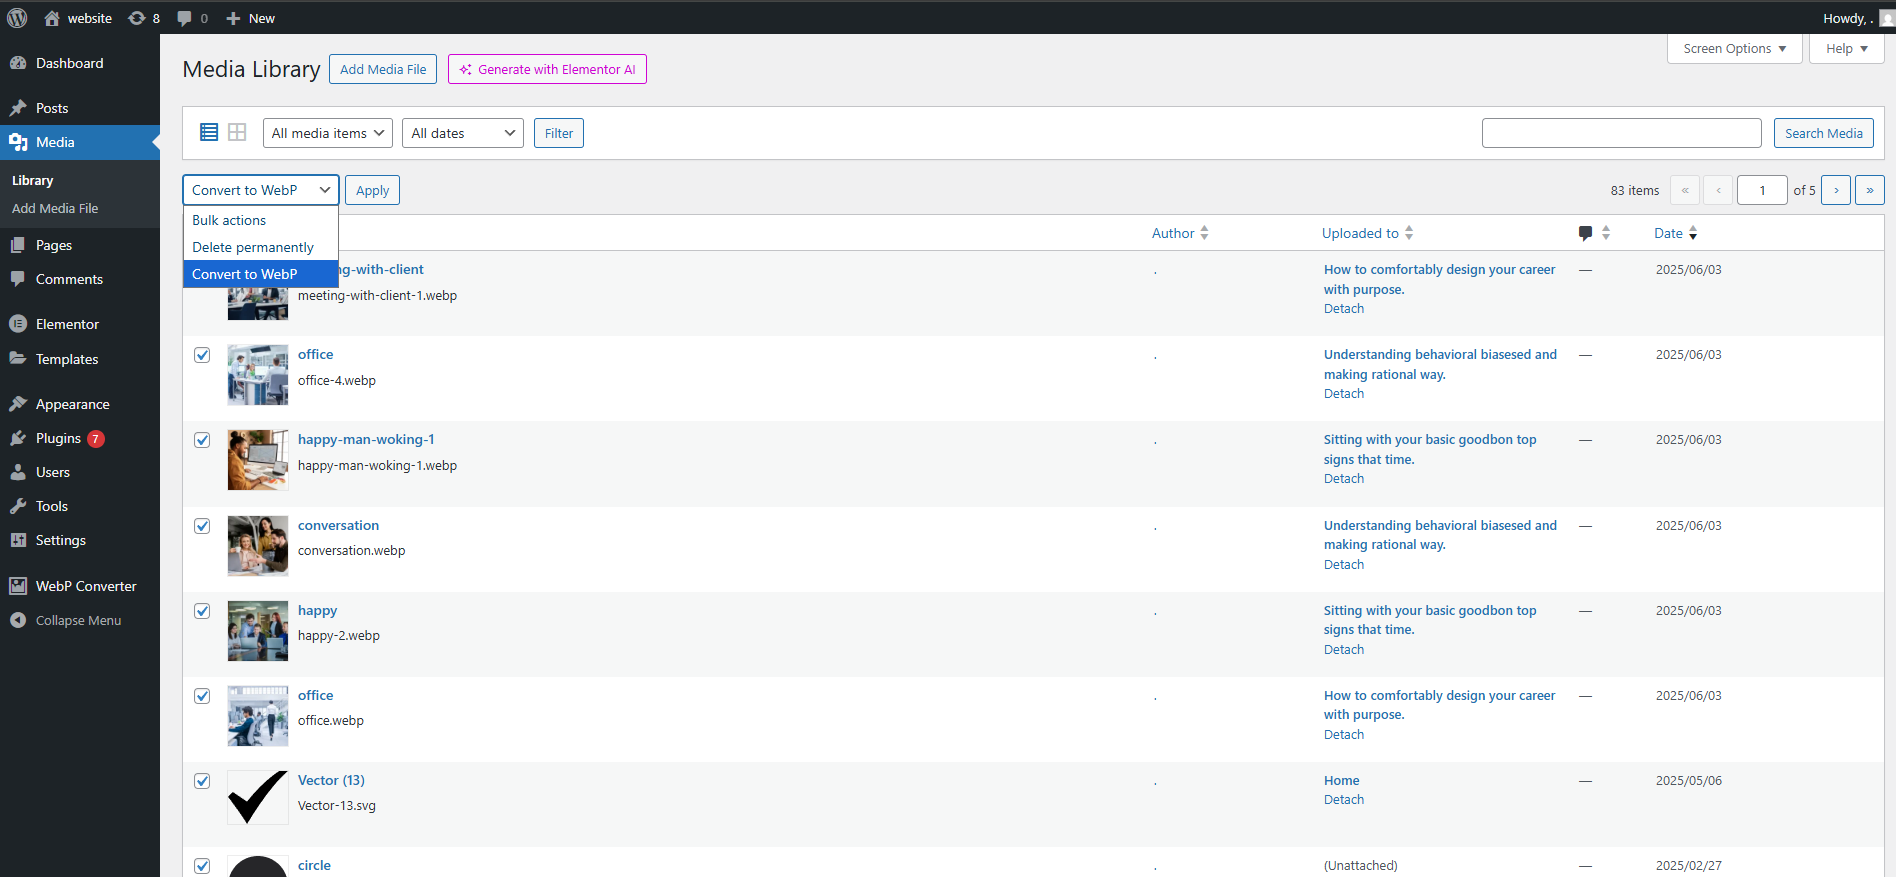The height and width of the screenshot is (877, 1896).
Task: Click the Settings icon in sidebar
Action: click(18, 540)
